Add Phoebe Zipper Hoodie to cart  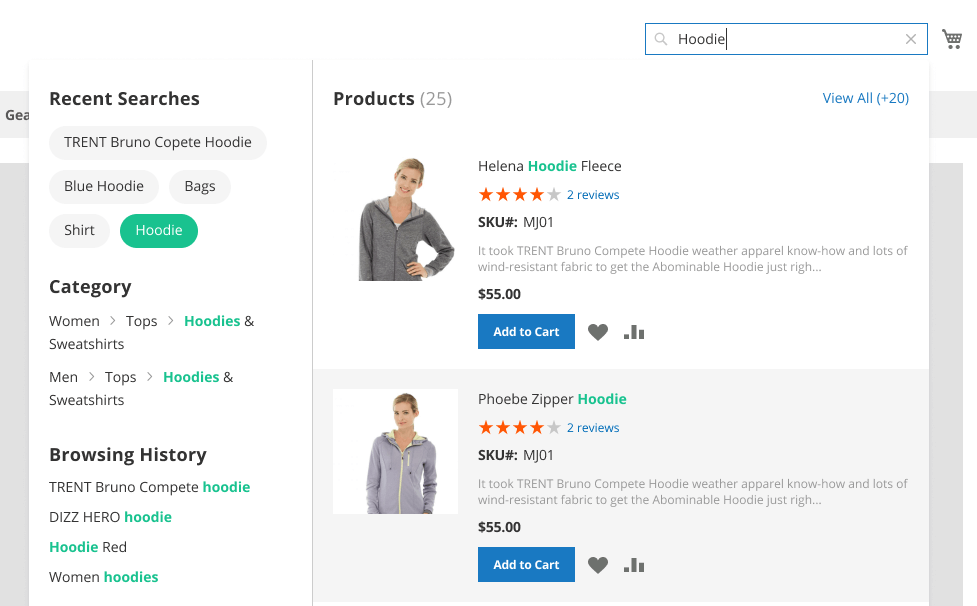click(526, 564)
